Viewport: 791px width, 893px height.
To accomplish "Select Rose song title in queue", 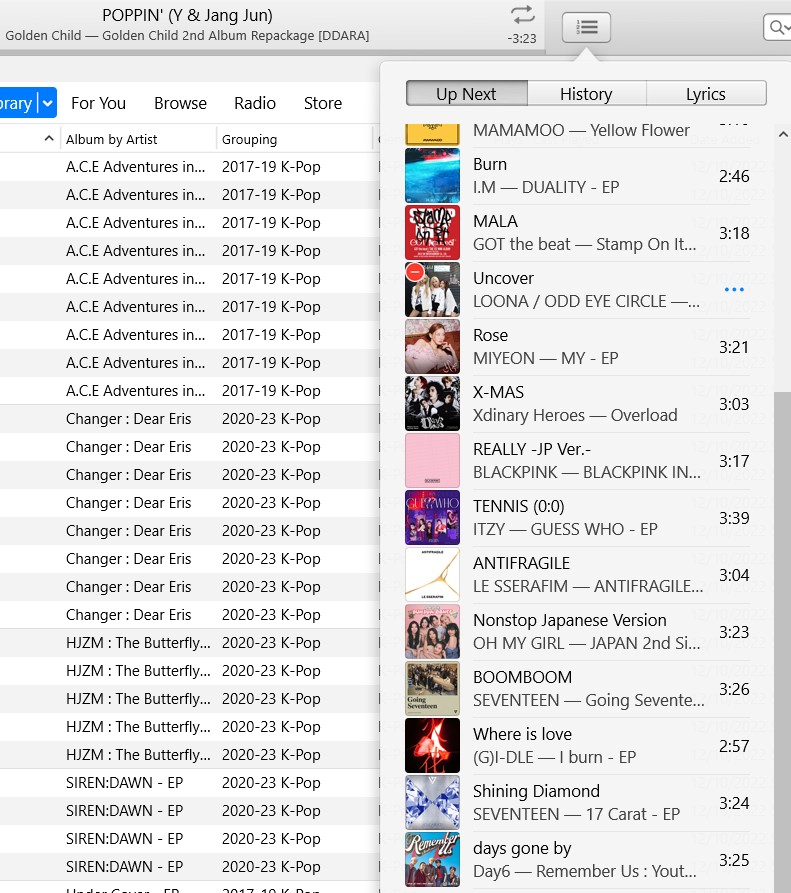I will 490,335.
